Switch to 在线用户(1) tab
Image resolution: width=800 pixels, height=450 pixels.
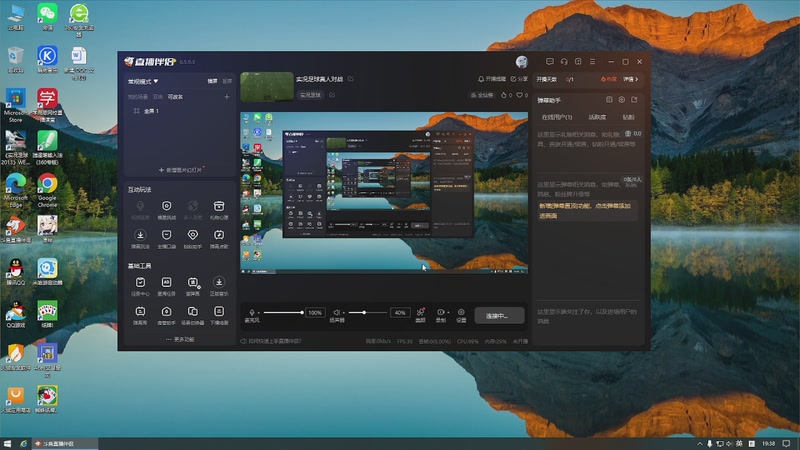[x=557, y=117]
